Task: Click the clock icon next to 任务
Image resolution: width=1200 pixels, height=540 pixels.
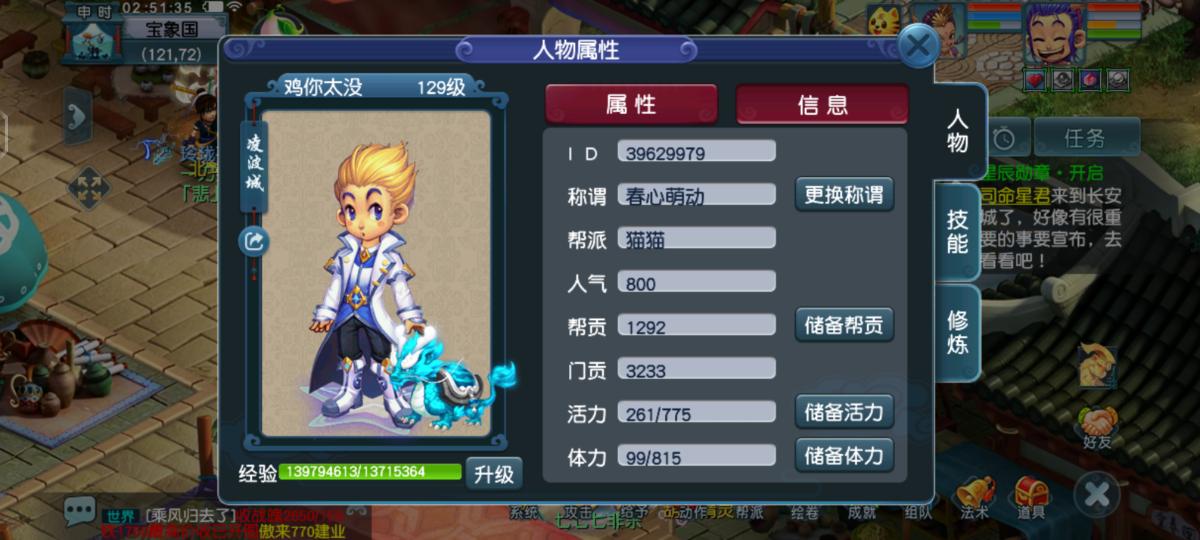Action: point(1005,138)
